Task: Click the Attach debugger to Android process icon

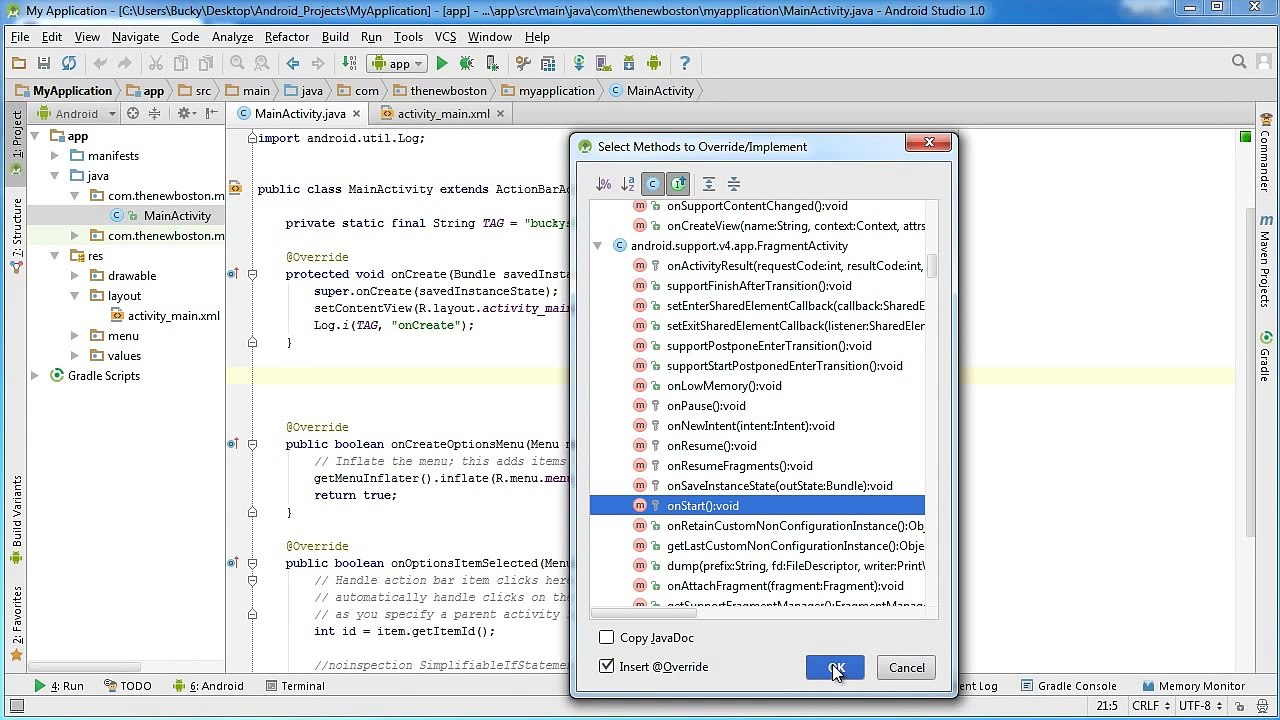Action: pyautogui.click(x=491, y=63)
